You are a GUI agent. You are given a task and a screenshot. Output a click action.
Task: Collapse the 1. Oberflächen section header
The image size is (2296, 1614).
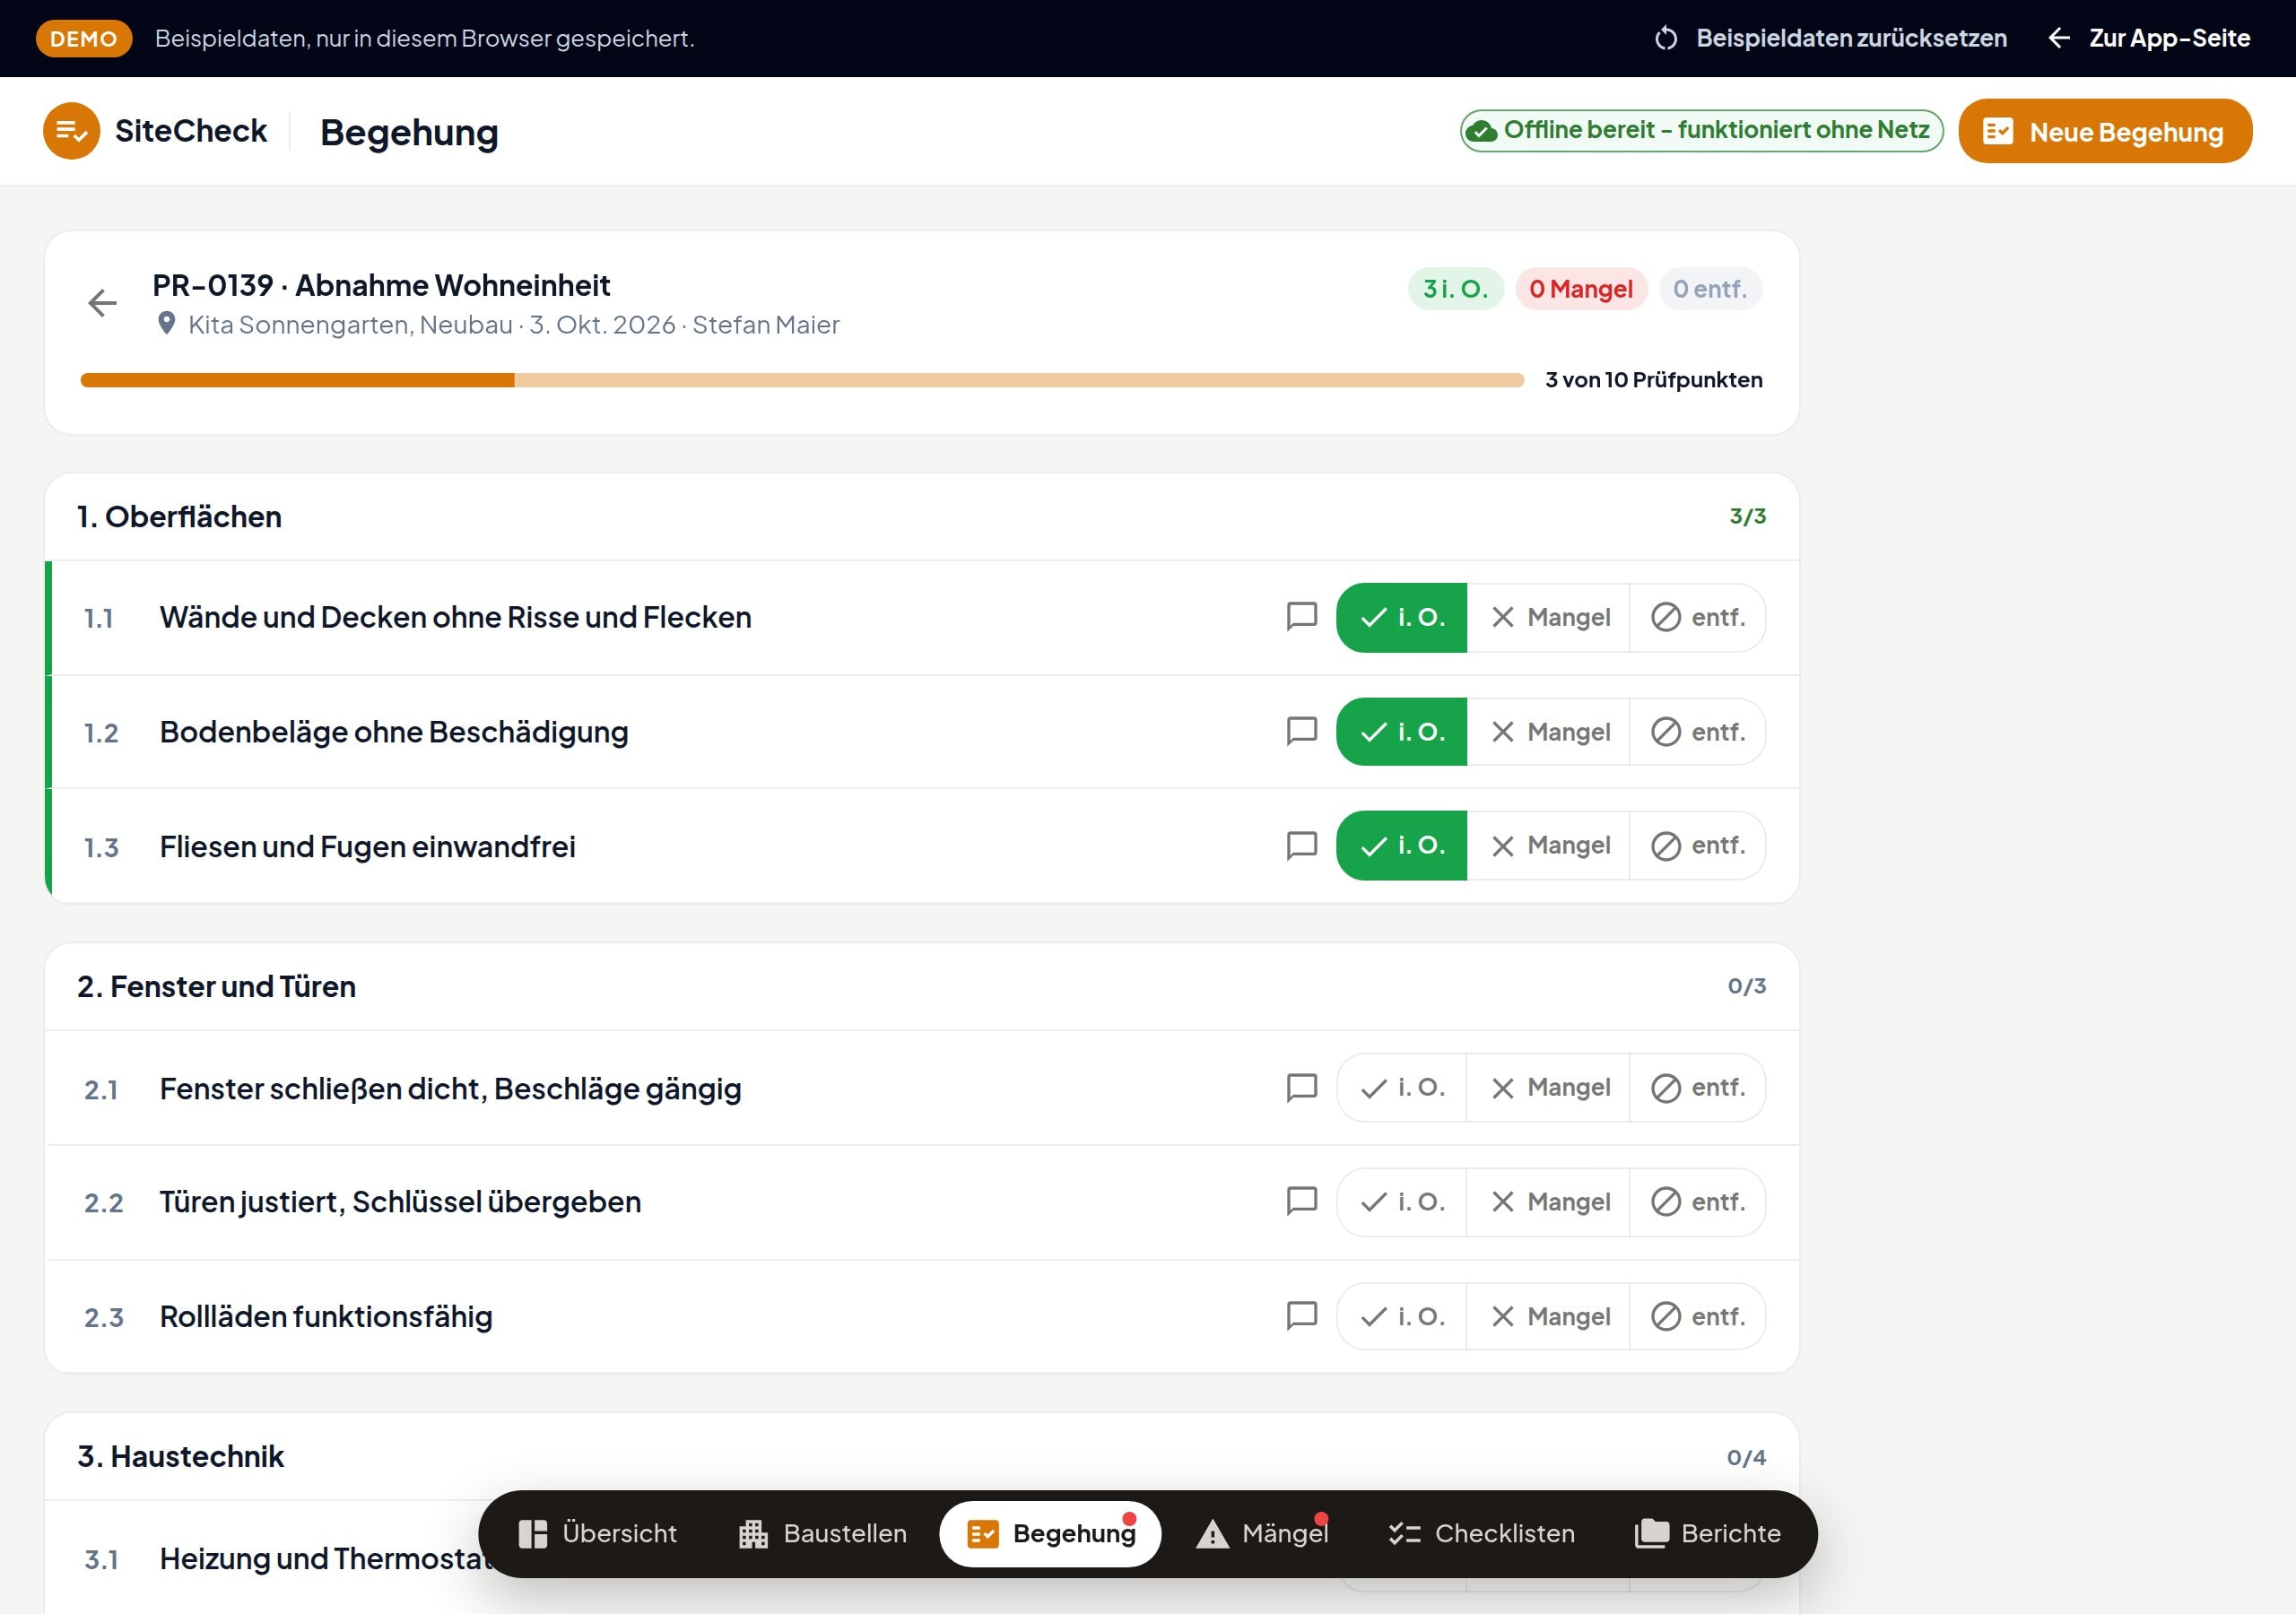point(921,517)
